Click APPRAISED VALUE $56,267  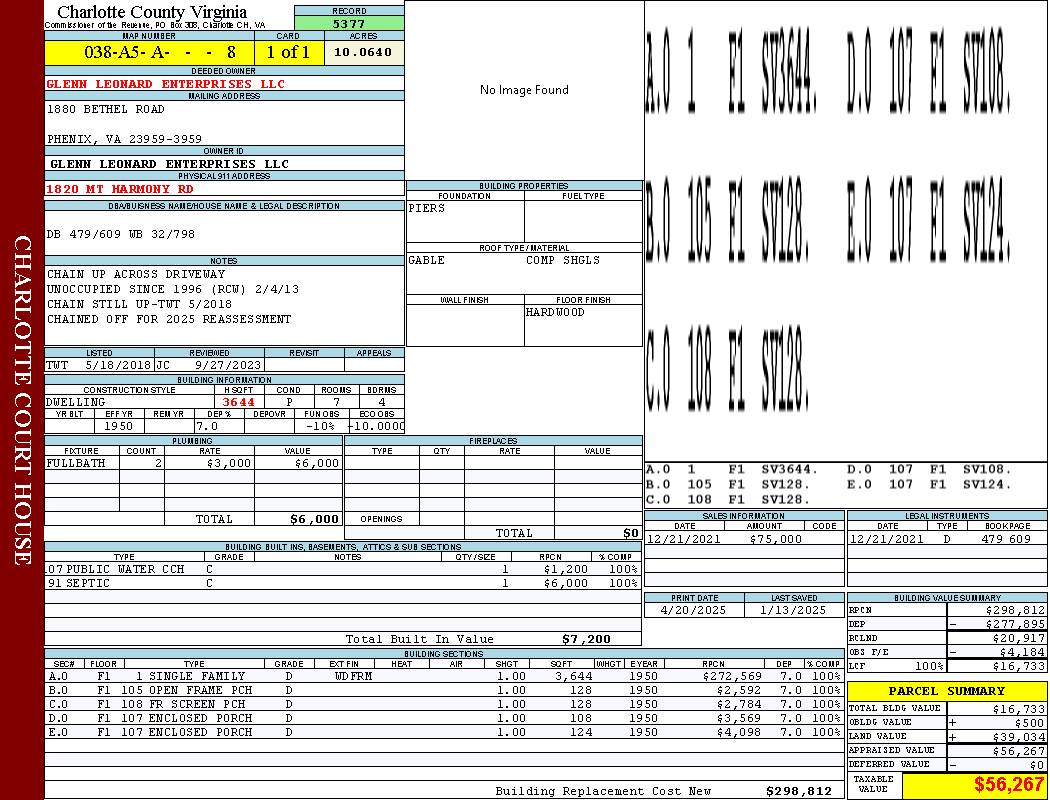[1019, 751]
